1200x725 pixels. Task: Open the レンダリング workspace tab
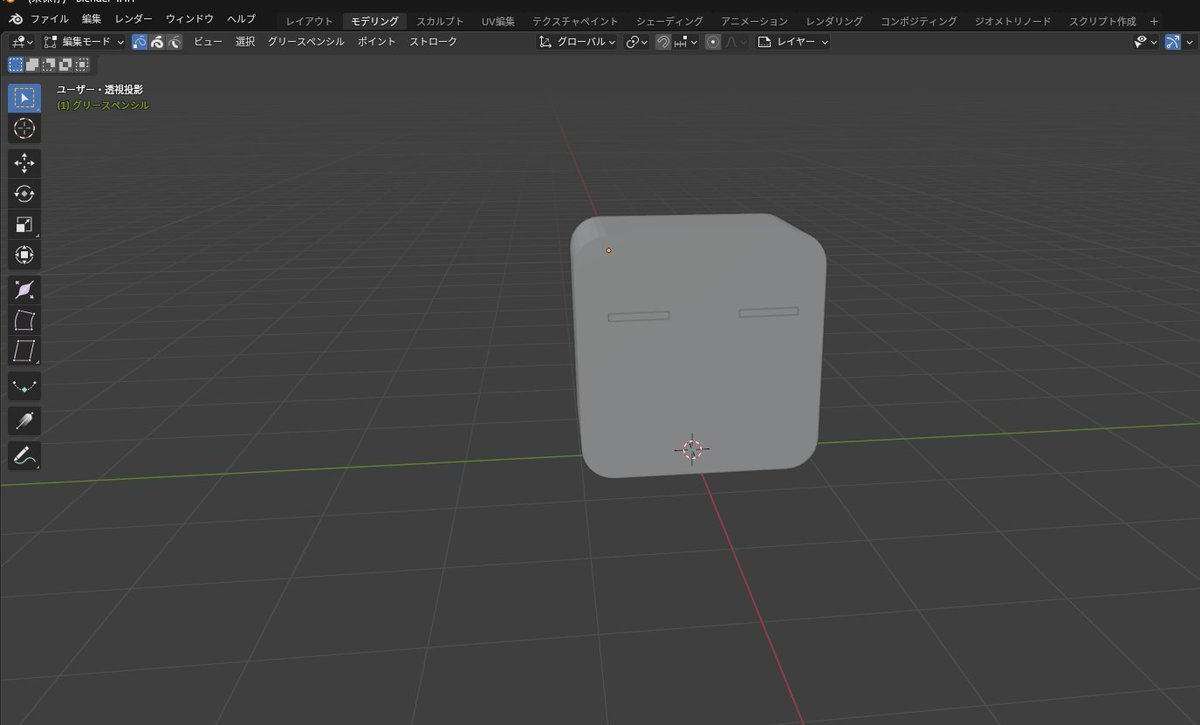(834, 21)
